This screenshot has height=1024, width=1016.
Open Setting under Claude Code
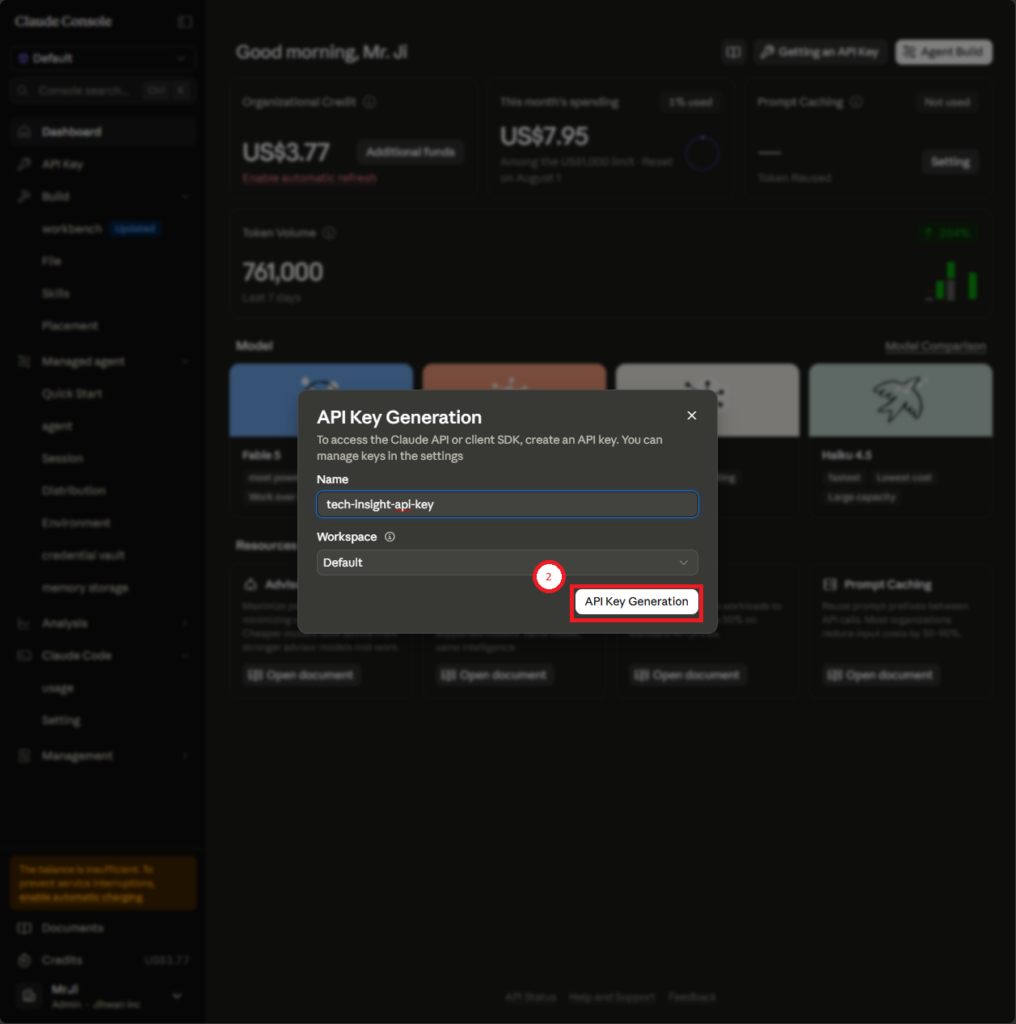click(61, 720)
